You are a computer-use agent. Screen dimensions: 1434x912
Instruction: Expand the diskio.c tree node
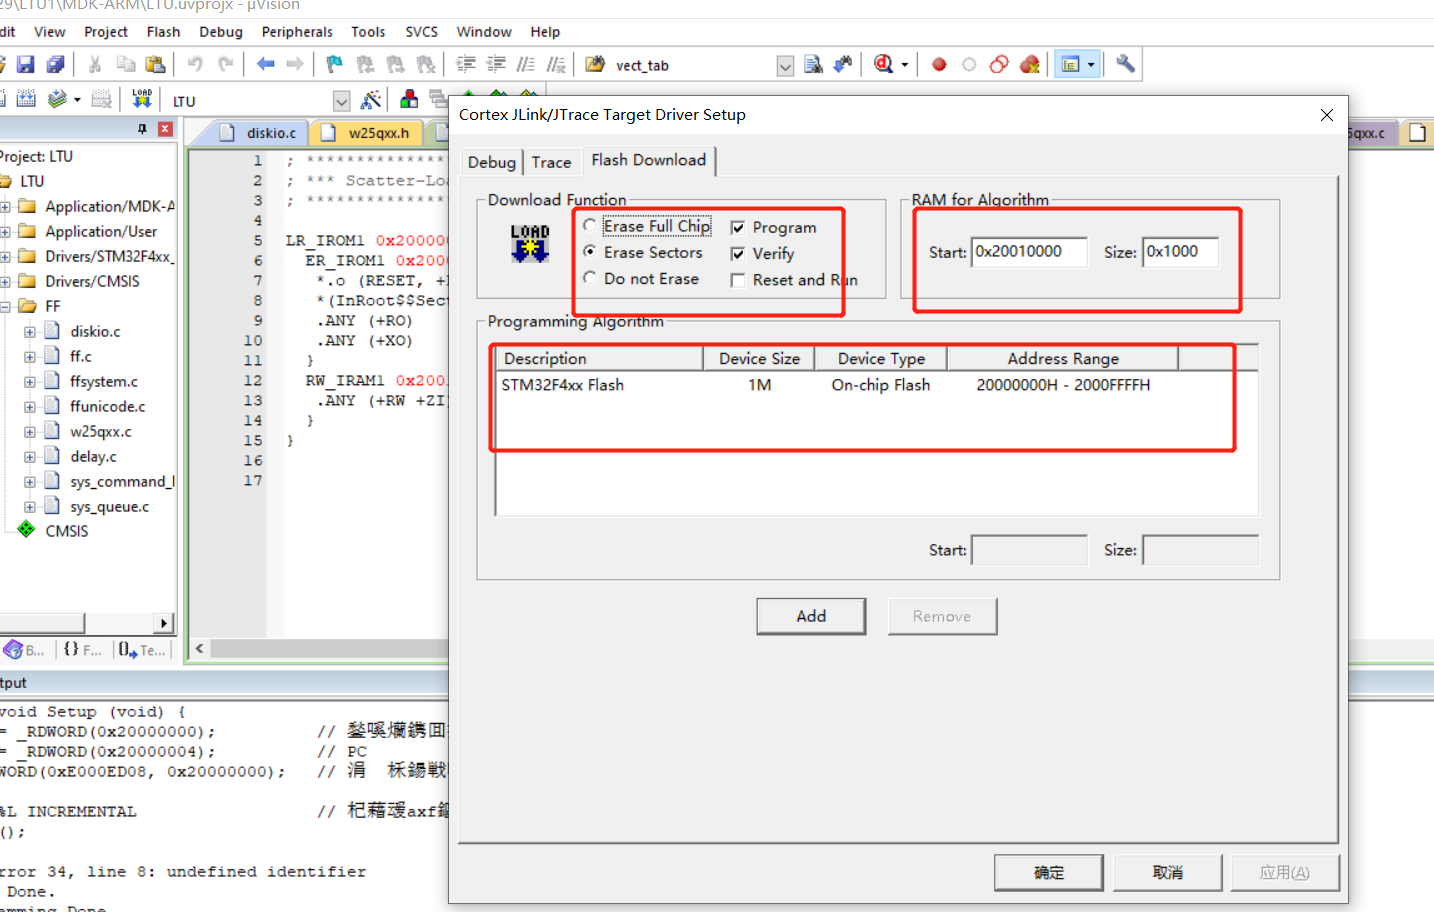(x=30, y=332)
